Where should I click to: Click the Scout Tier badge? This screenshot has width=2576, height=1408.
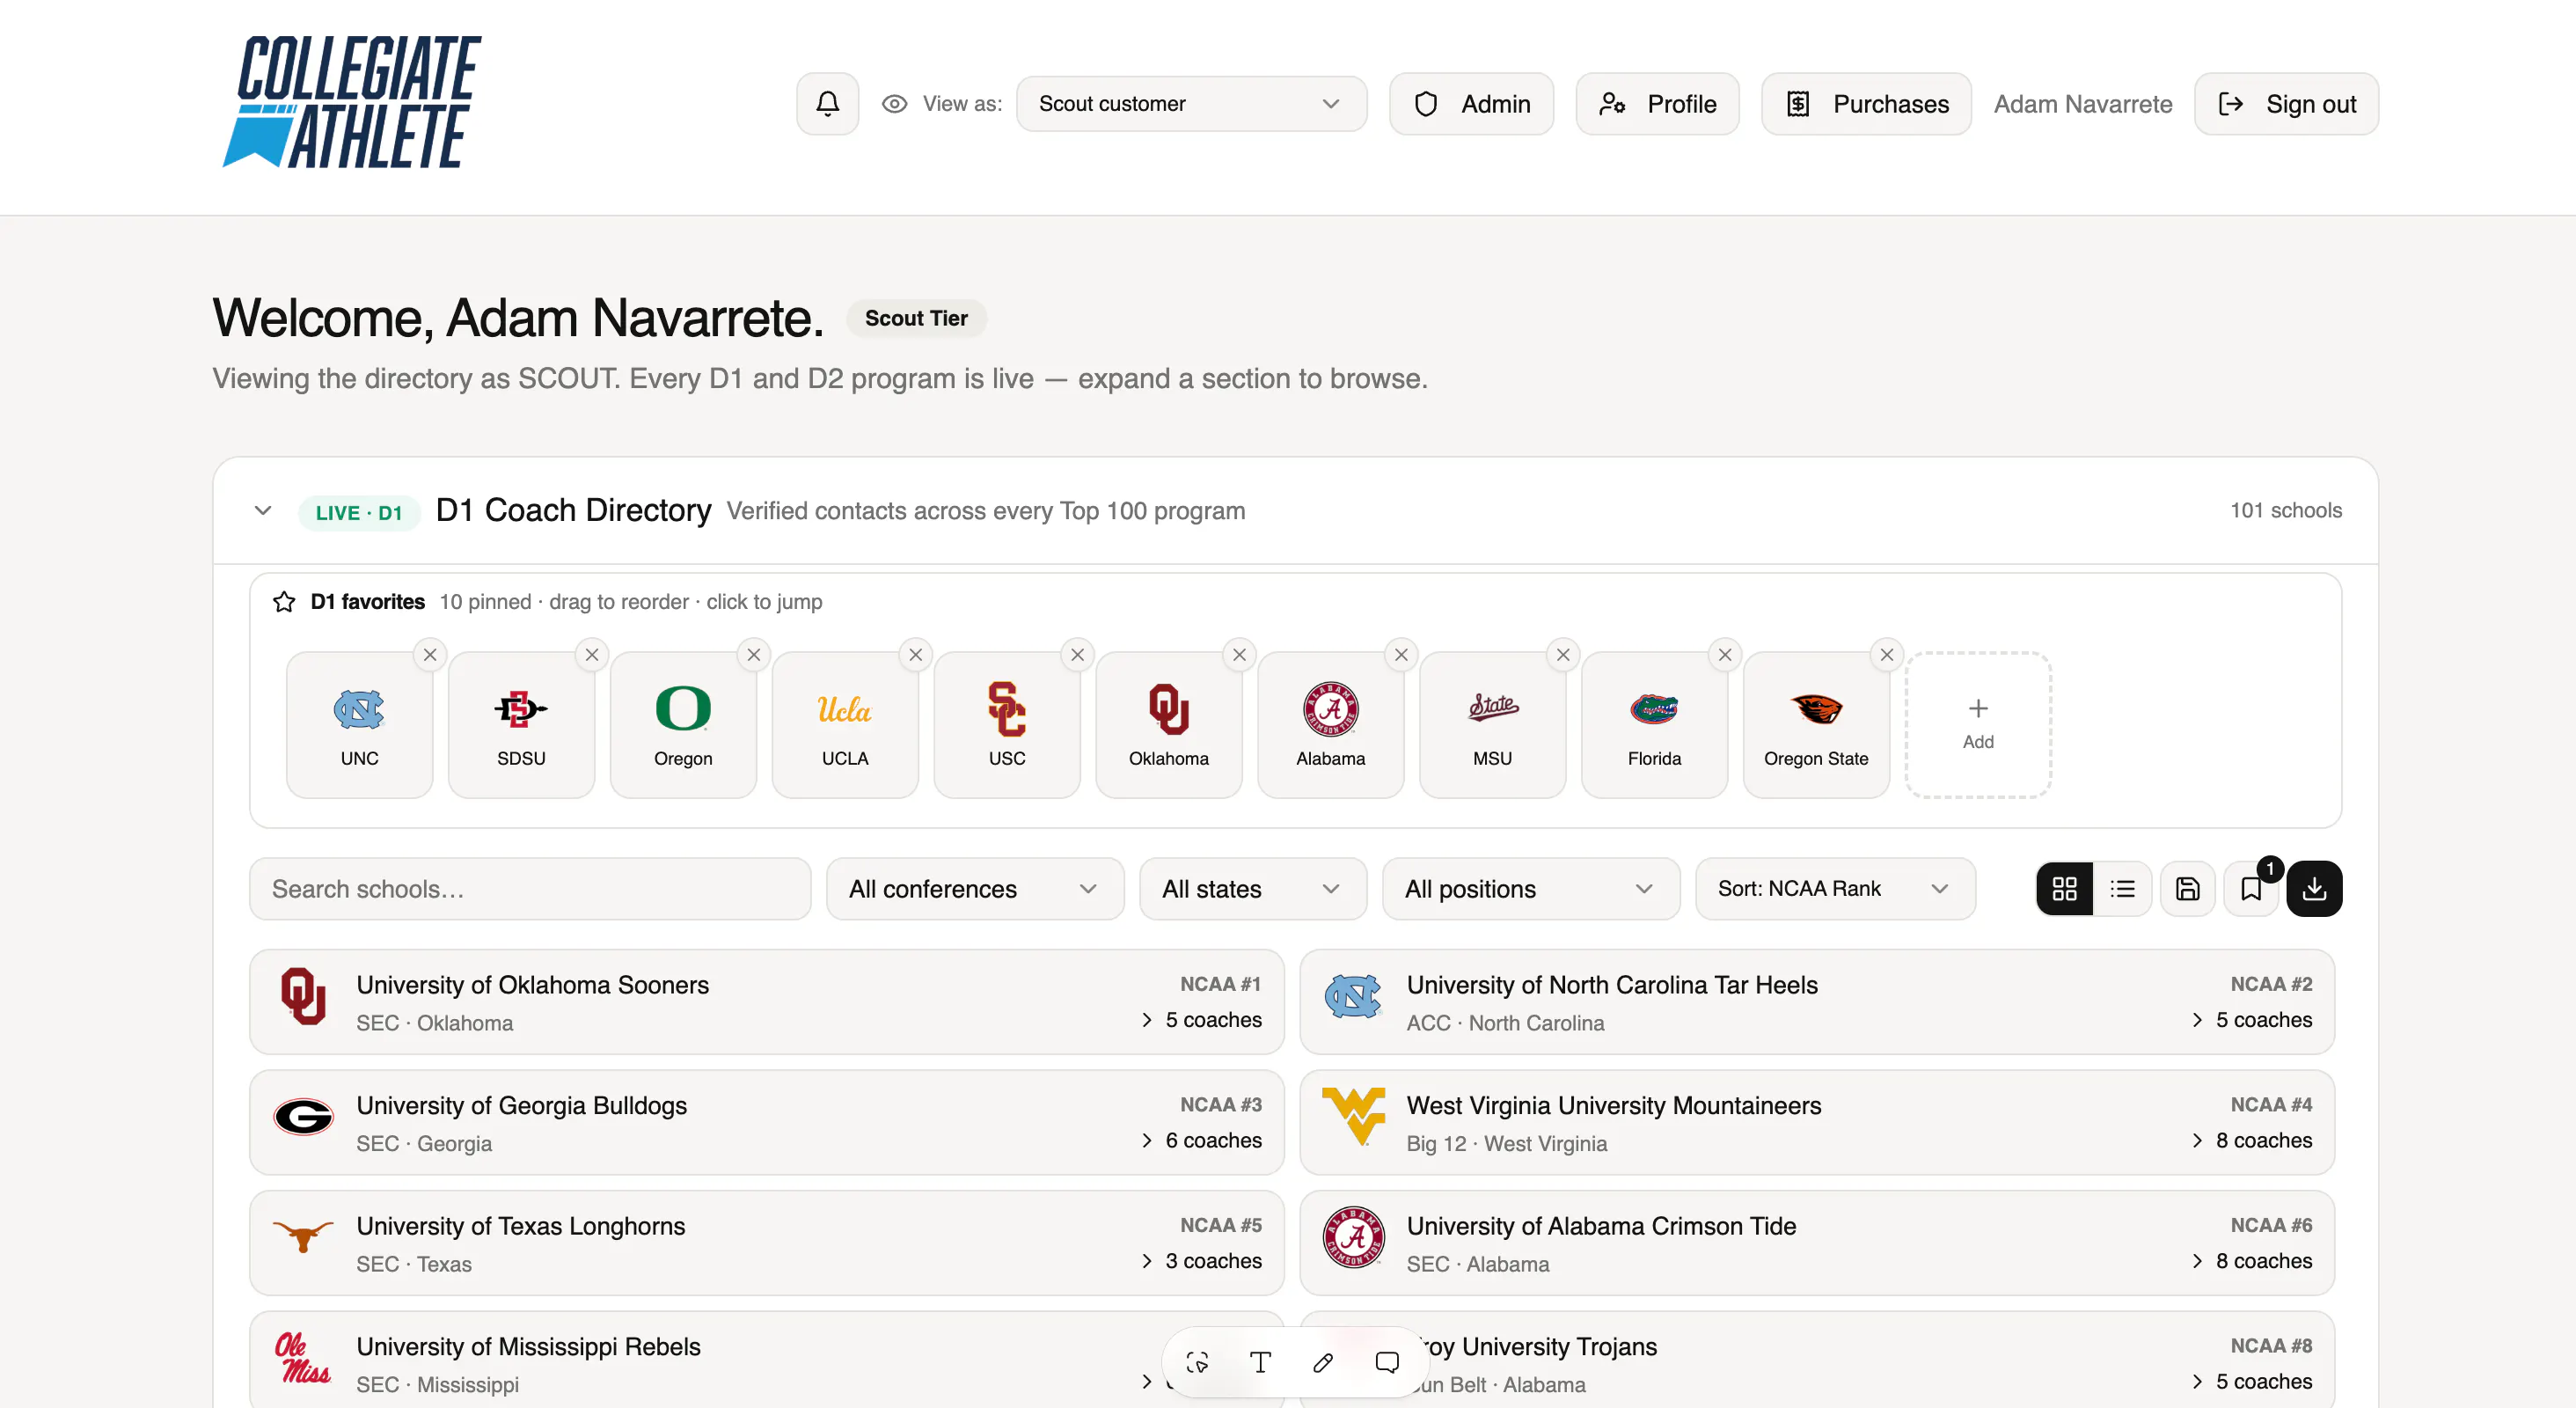pos(916,319)
